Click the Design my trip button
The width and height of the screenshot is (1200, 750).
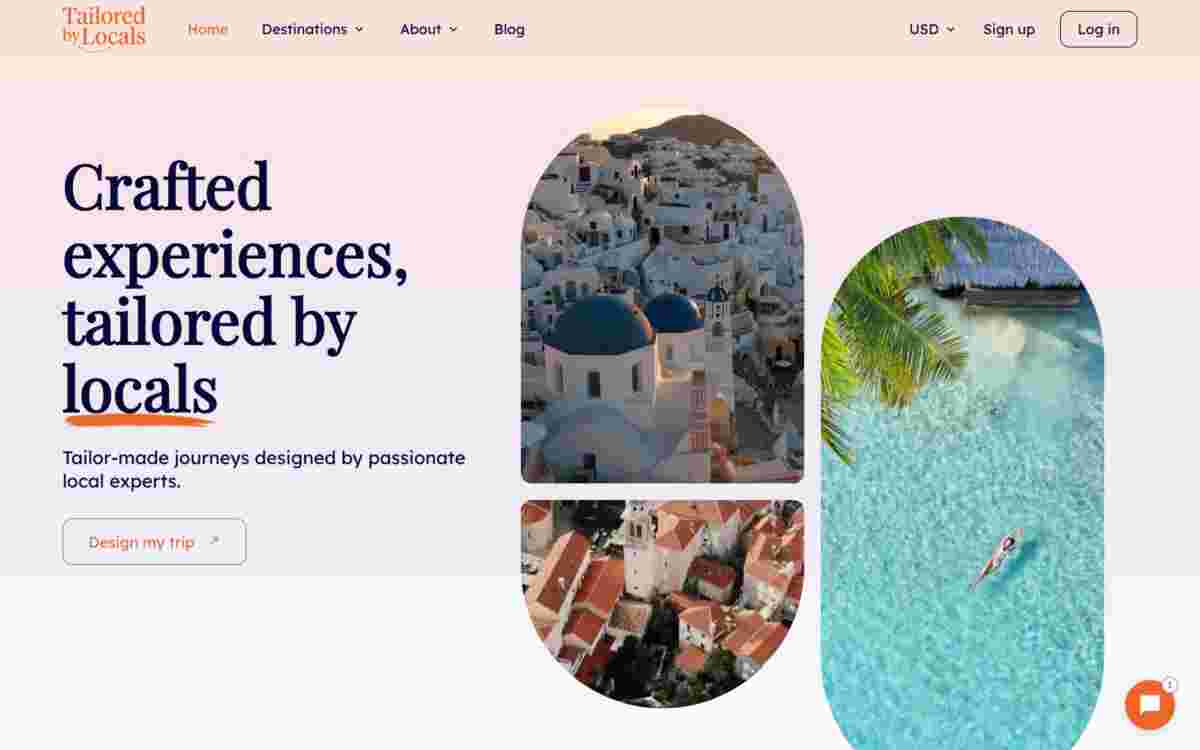point(154,542)
